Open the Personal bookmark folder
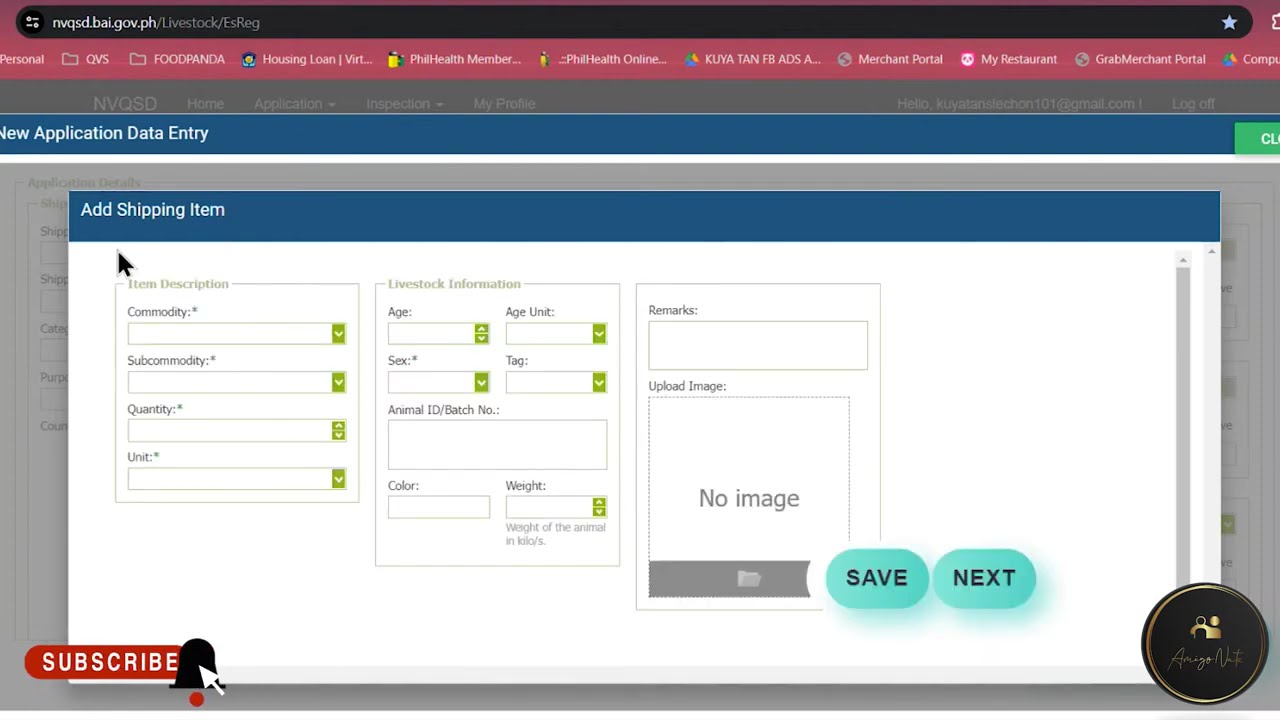Viewport: 1280px width, 720px height. [x=22, y=59]
